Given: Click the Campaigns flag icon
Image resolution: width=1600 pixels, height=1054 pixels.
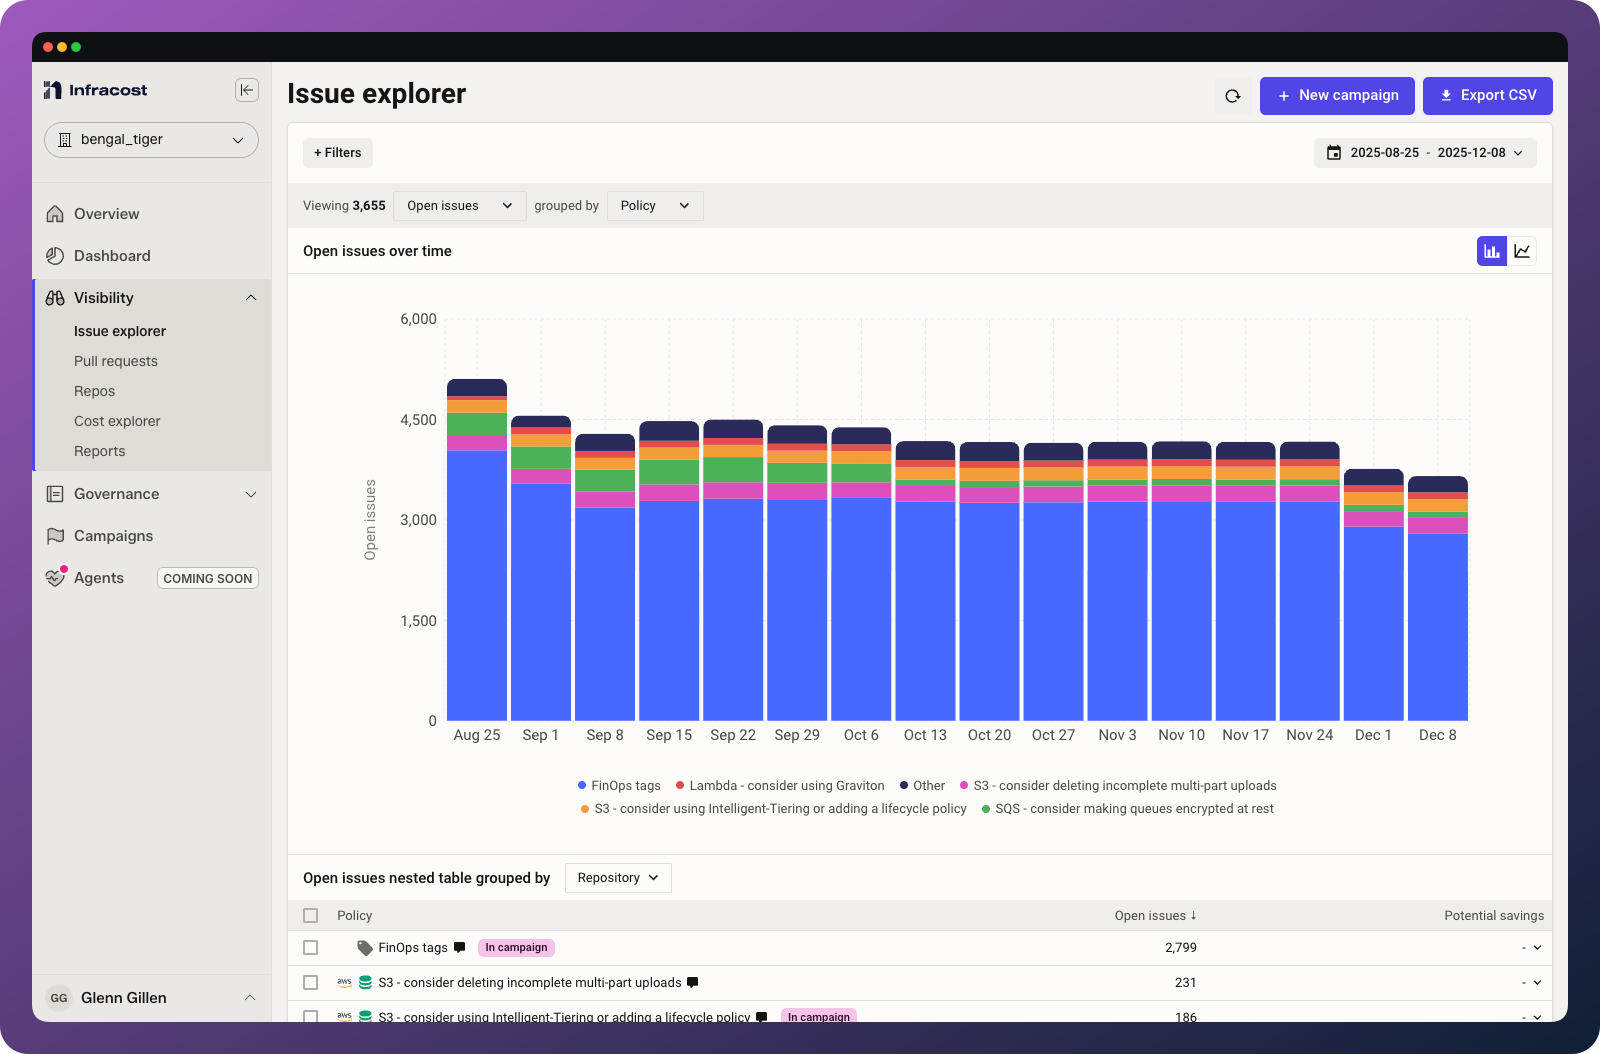Looking at the screenshot, I should 55,536.
